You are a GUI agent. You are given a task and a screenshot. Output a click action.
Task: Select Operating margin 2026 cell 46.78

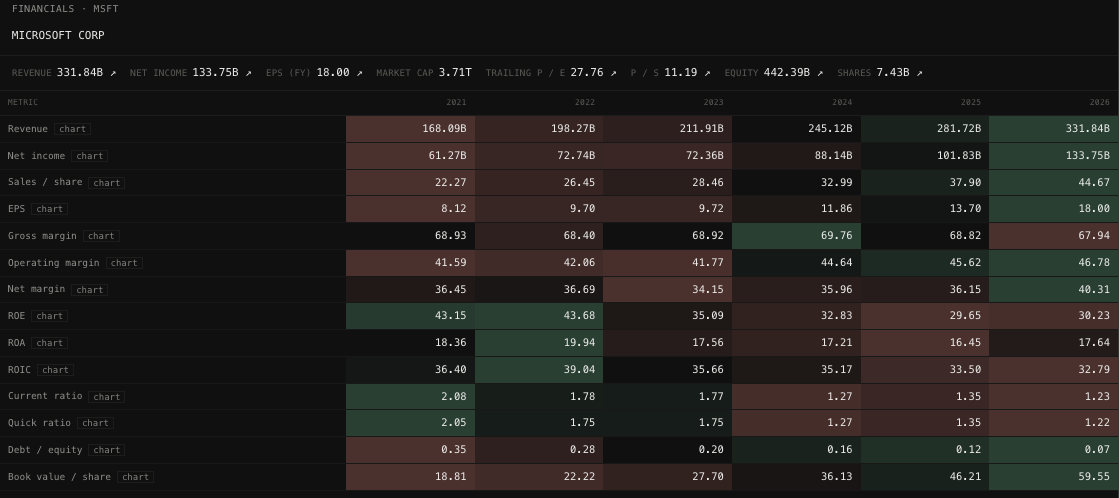1054,263
